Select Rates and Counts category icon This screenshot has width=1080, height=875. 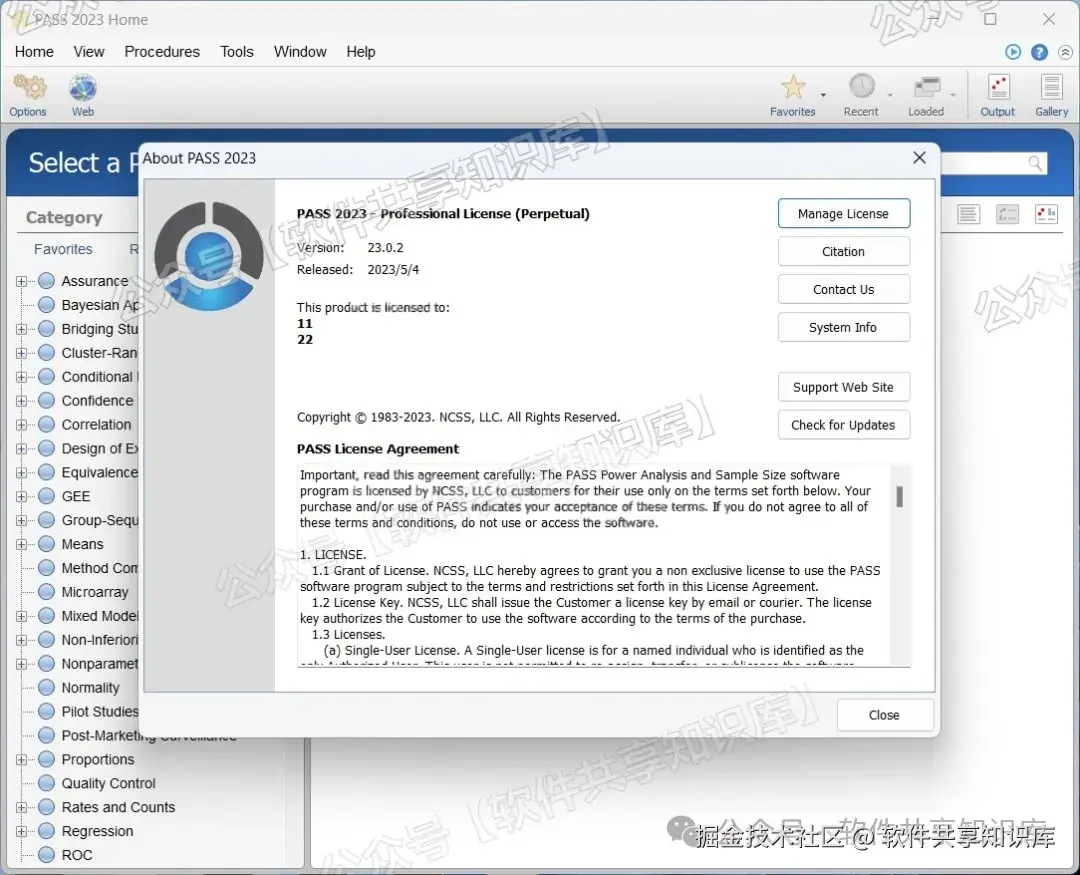pyautogui.click(x=47, y=807)
